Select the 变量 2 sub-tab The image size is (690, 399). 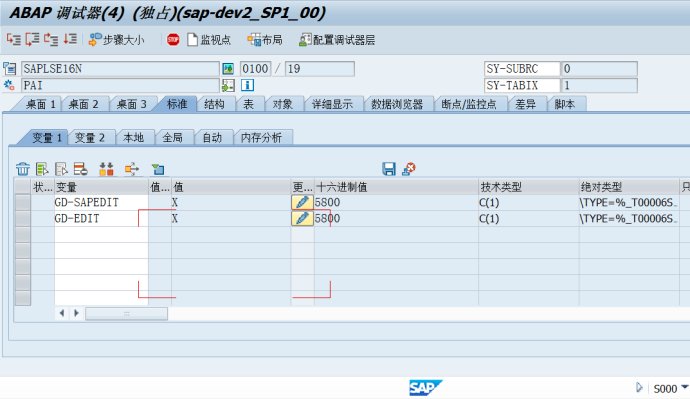click(x=90, y=138)
